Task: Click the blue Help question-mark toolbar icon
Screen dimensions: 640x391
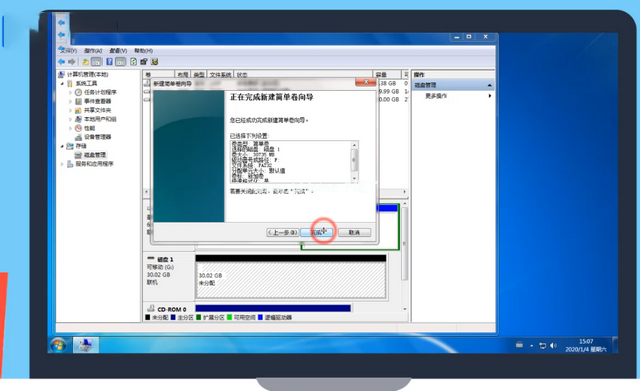Action: pyautogui.click(x=109, y=62)
